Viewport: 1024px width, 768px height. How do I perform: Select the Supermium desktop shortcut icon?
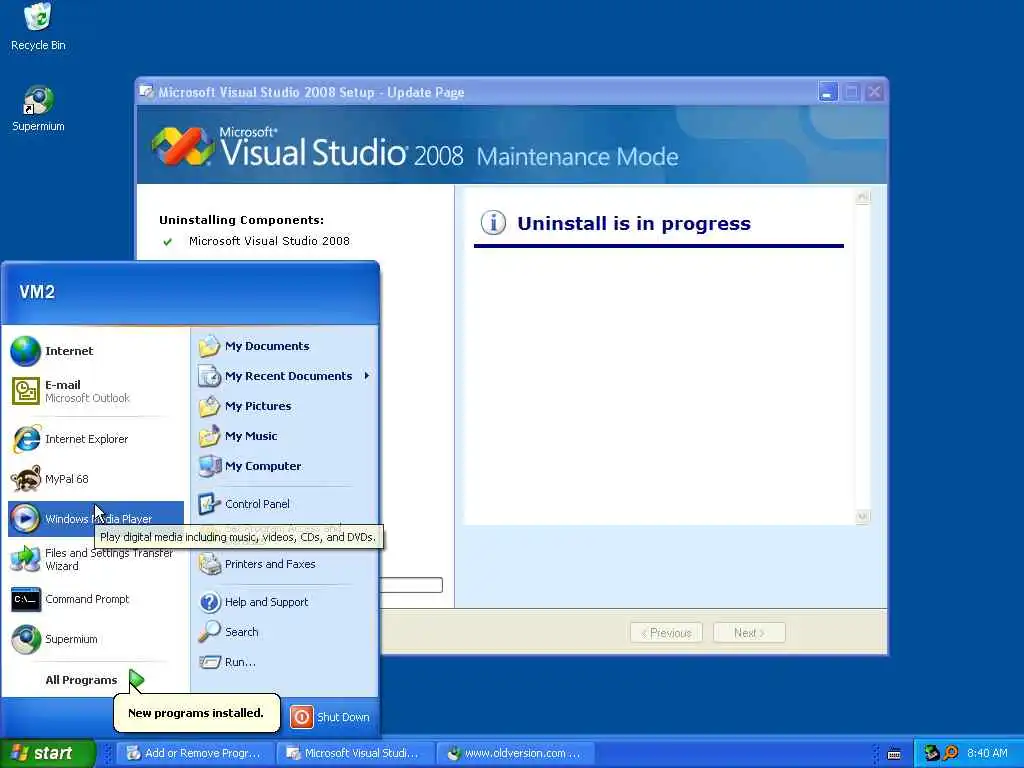click(38, 108)
